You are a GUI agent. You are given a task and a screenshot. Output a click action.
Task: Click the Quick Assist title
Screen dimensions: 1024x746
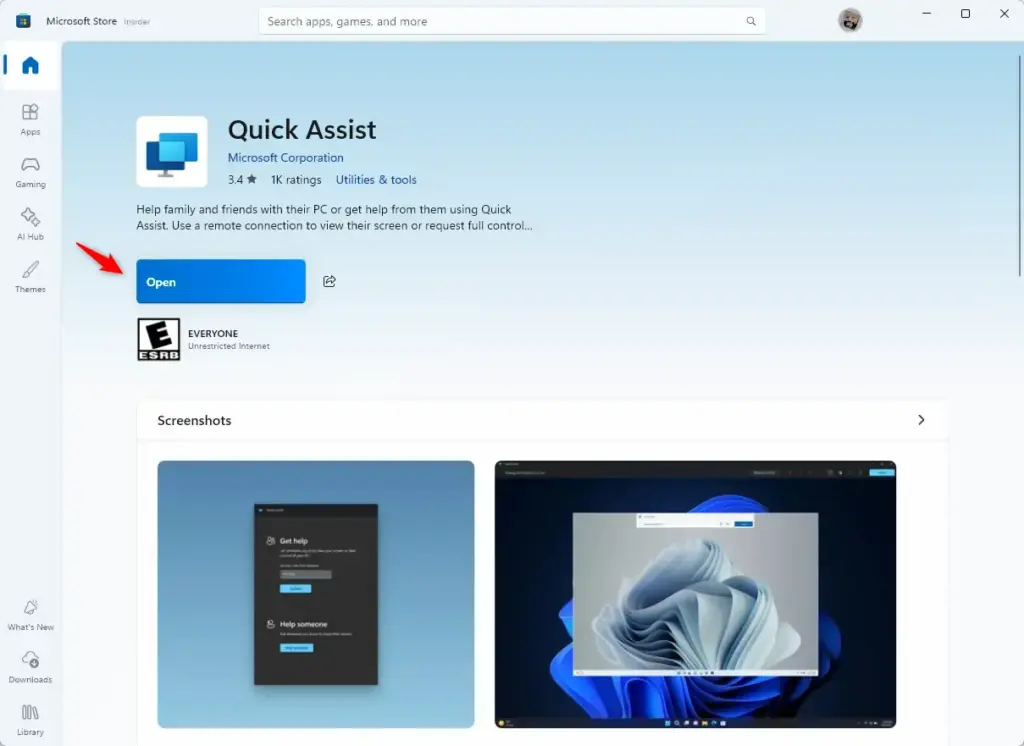tap(302, 130)
